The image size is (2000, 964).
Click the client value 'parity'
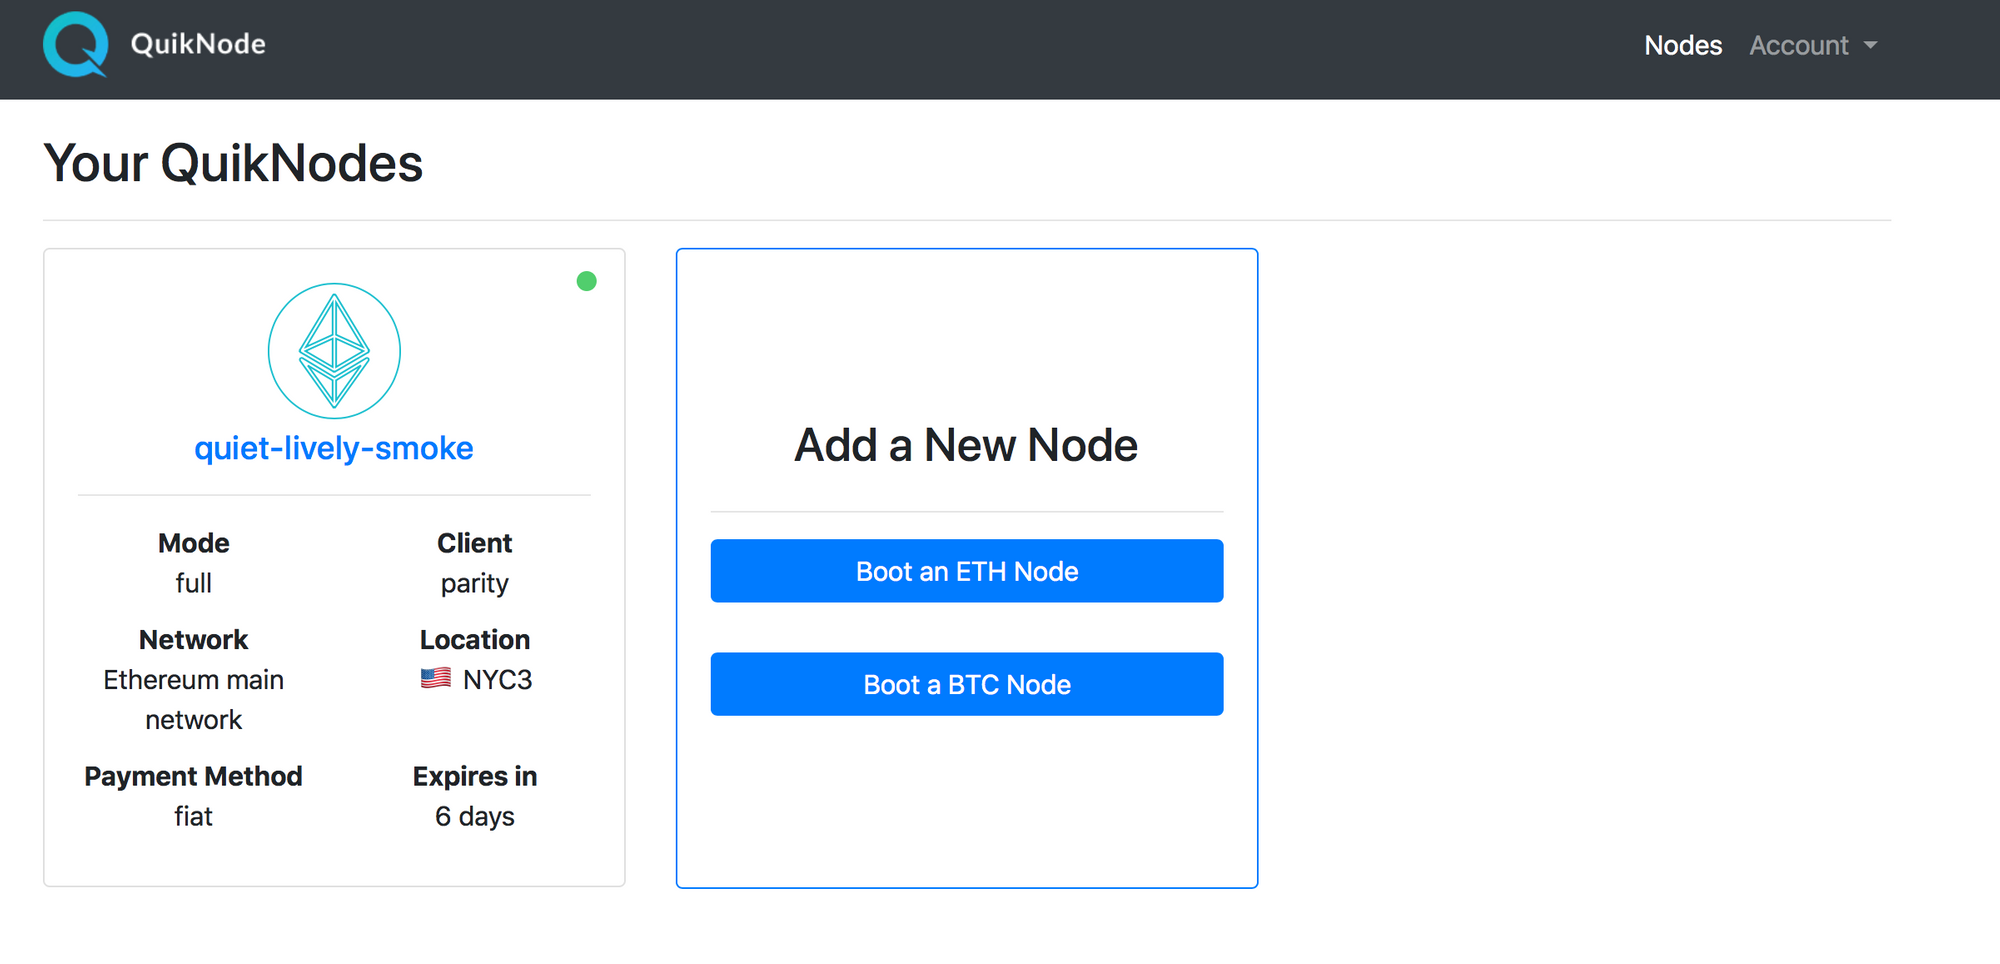pyautogui.click(x=475, y=584)
